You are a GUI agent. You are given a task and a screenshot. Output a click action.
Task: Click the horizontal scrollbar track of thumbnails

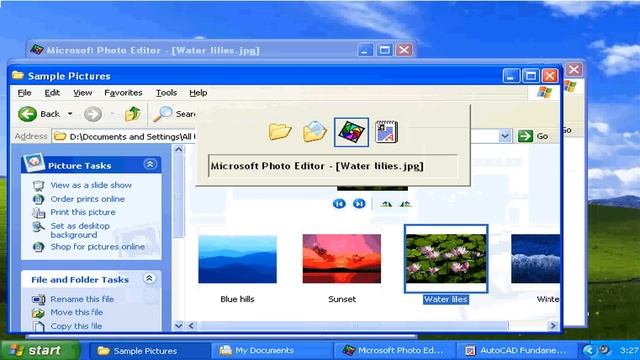tap(353, 326)
